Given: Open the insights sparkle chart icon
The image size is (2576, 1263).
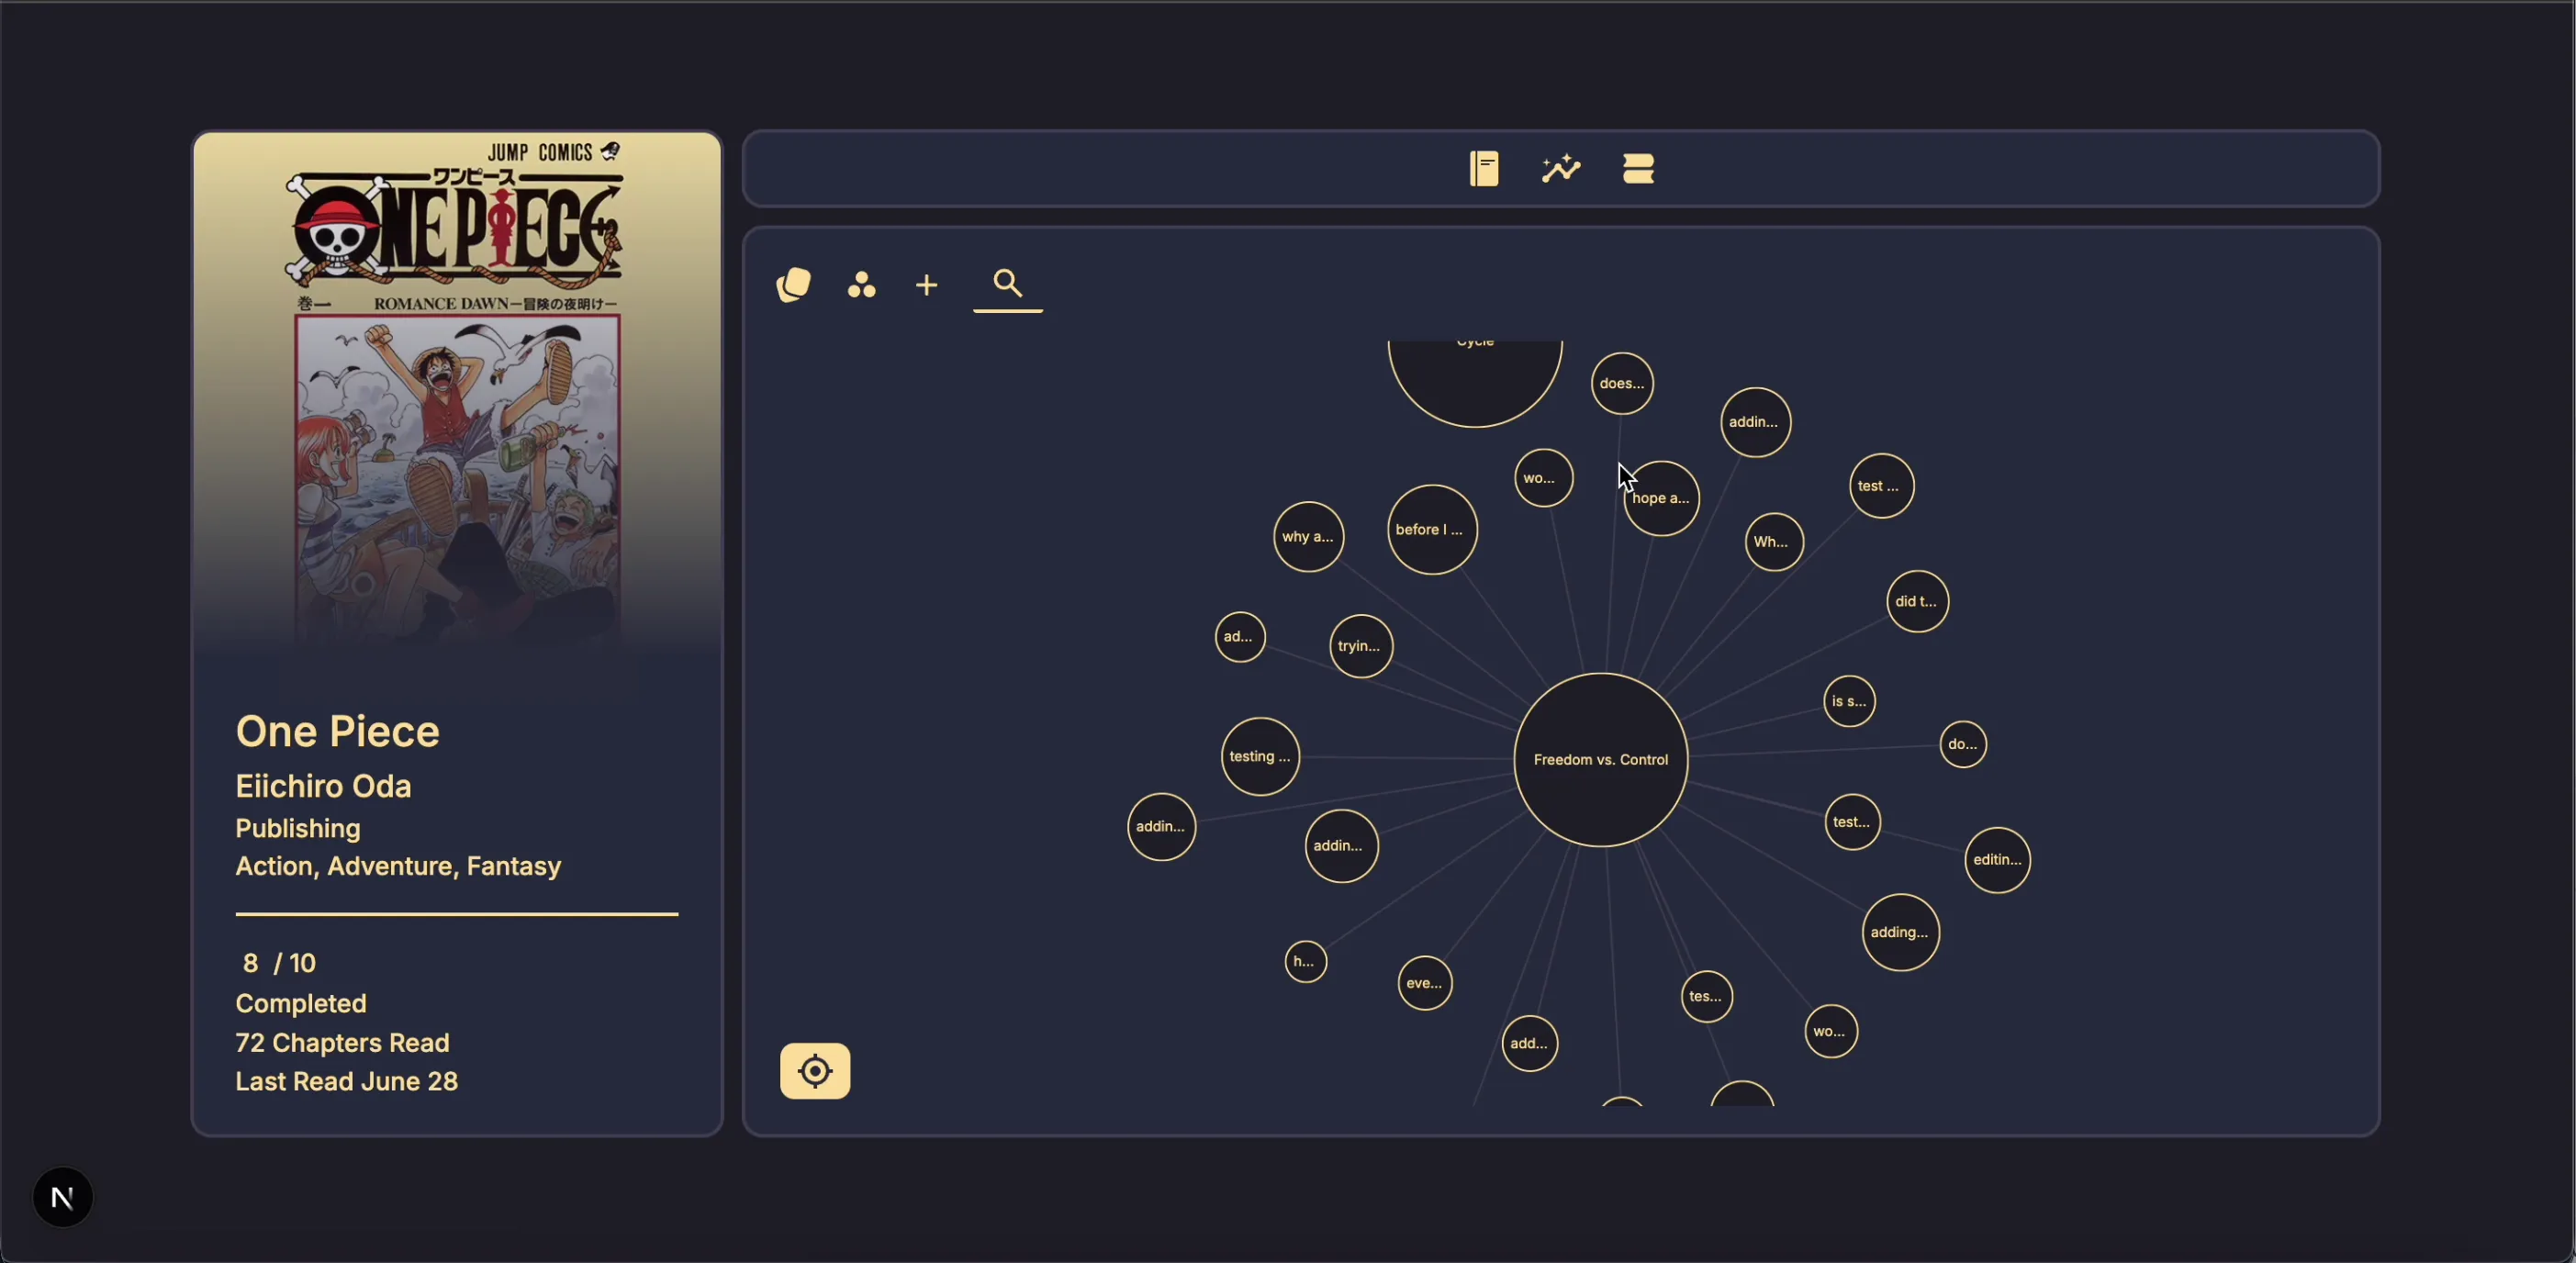Looking at the screenshot, I should coord(1561,169).
